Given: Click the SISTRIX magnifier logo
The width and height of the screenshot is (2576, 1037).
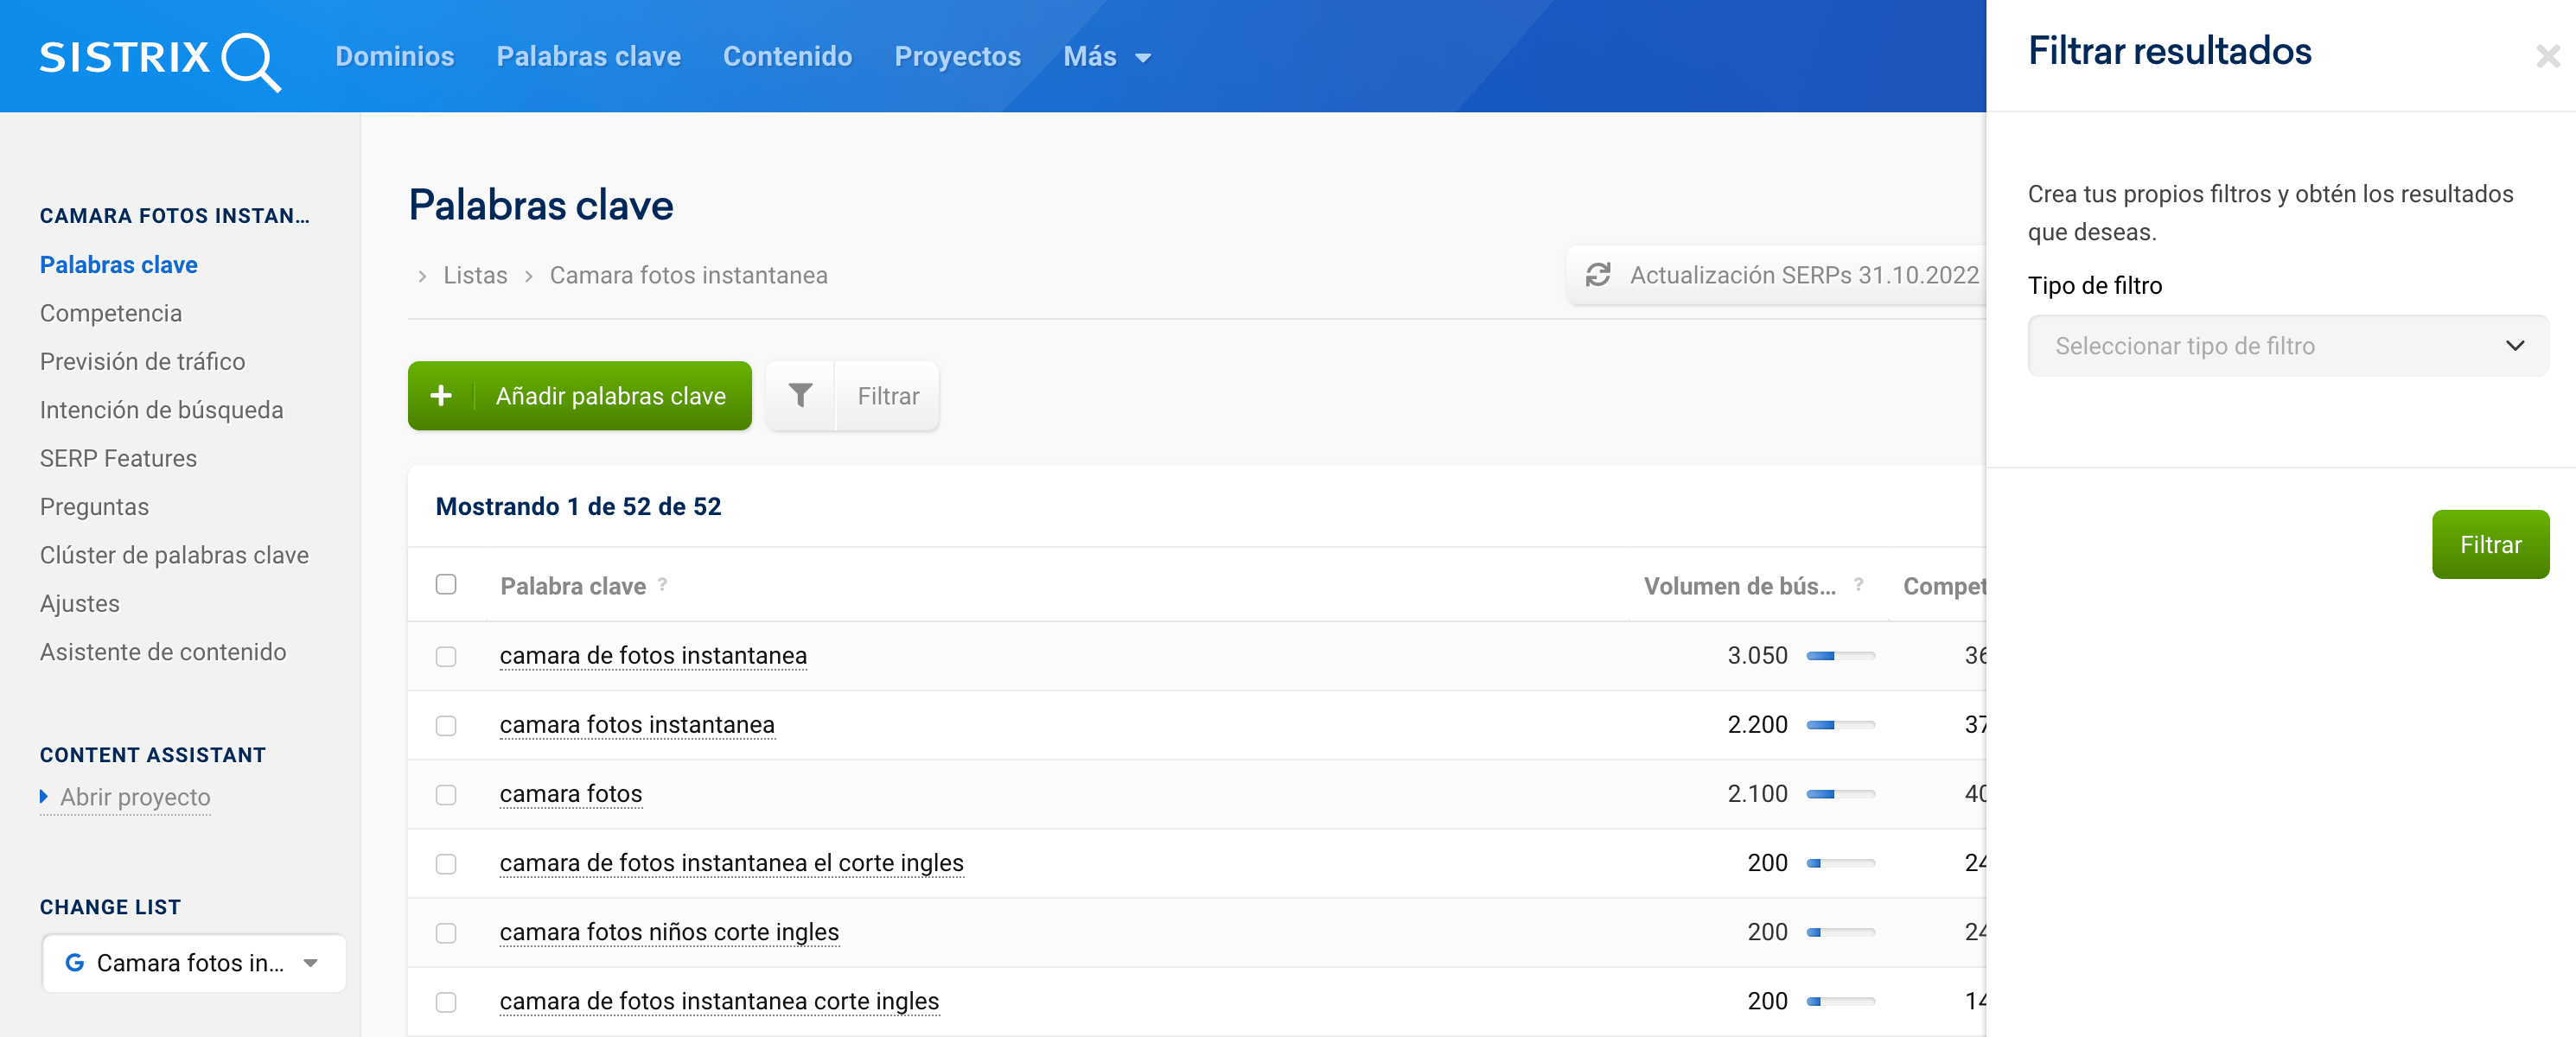Looking at the screenshot, I should [250, 60].
